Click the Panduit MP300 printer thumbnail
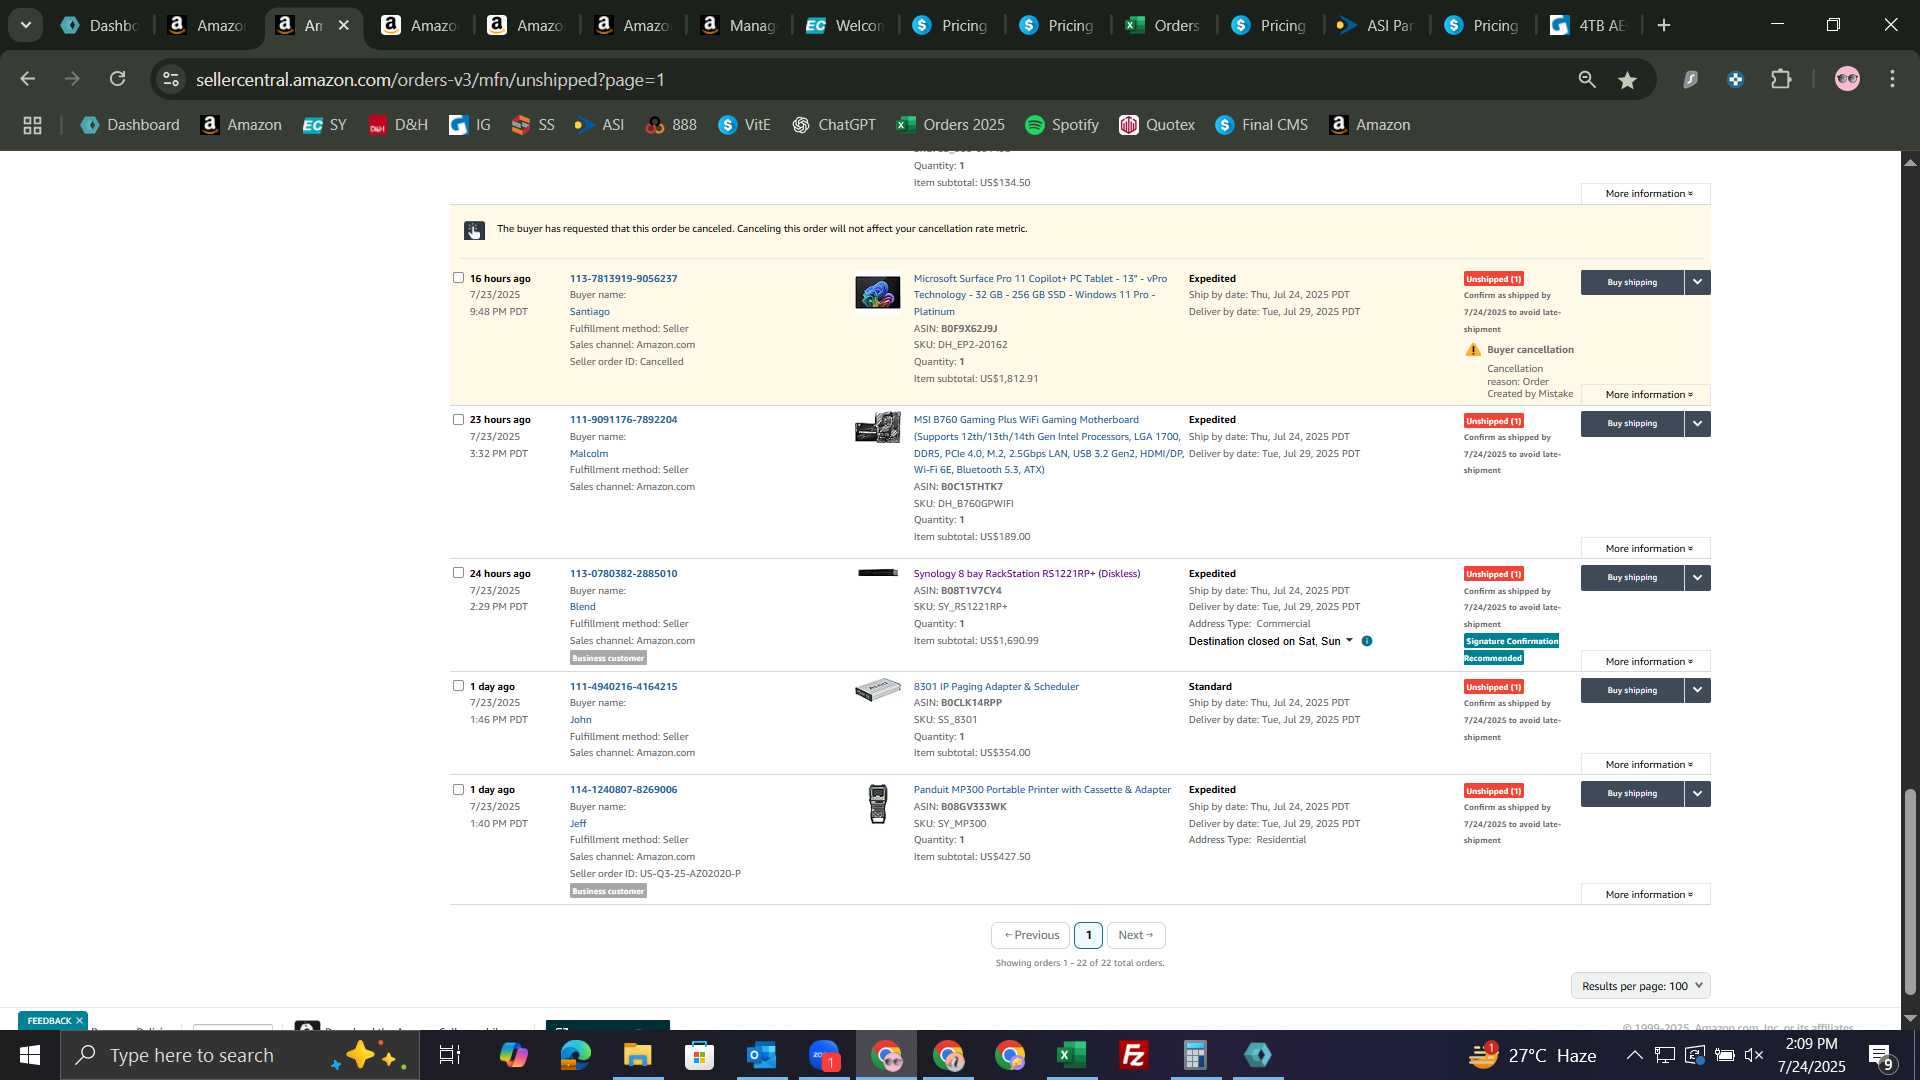 (878, 804)
